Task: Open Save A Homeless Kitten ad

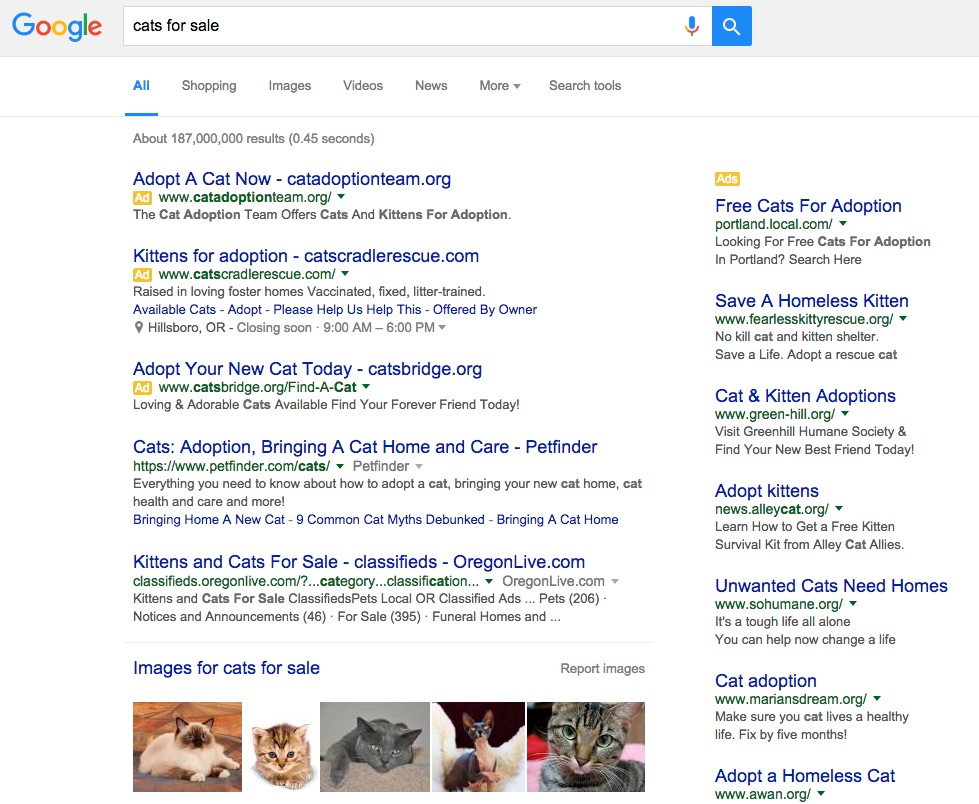Action: pyautogui.click(x=812, y=301)
